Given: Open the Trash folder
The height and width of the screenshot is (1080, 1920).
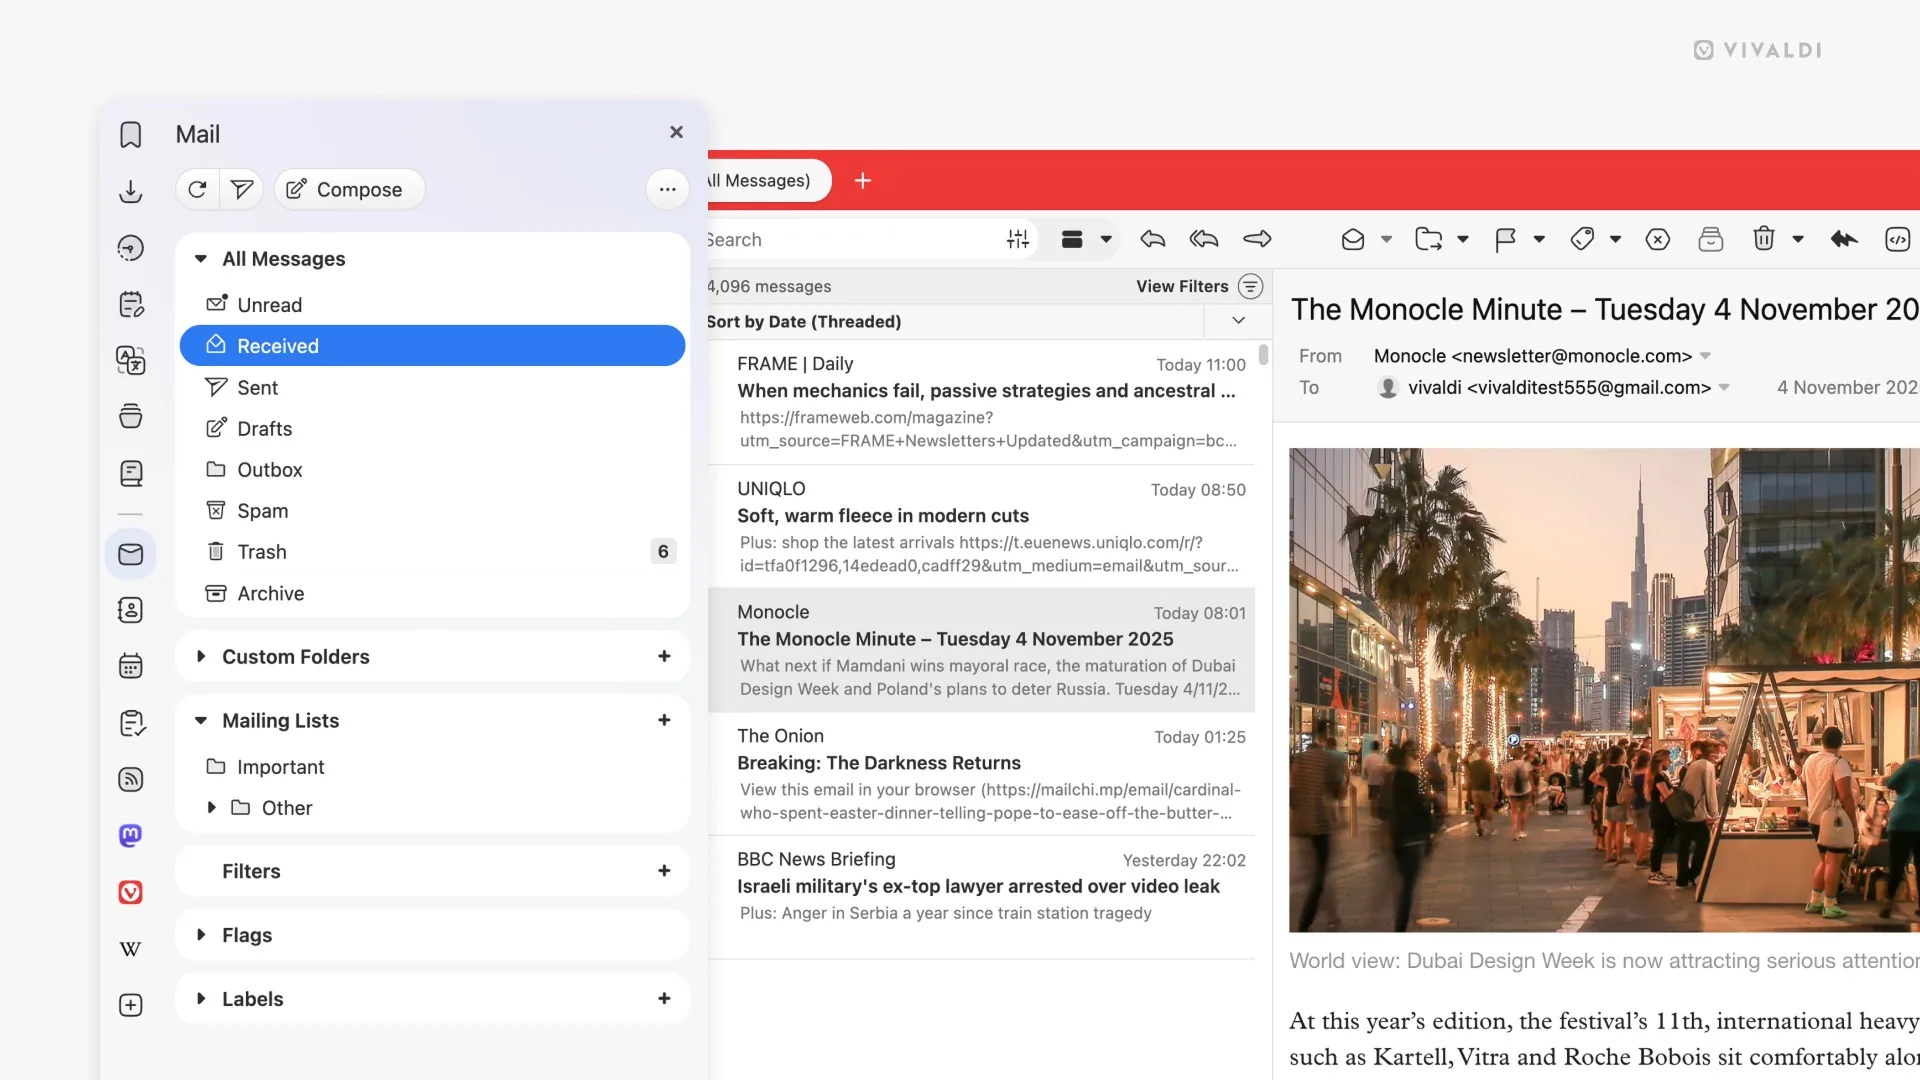Looking at the screenshot, I should click(x=261, y=551).
